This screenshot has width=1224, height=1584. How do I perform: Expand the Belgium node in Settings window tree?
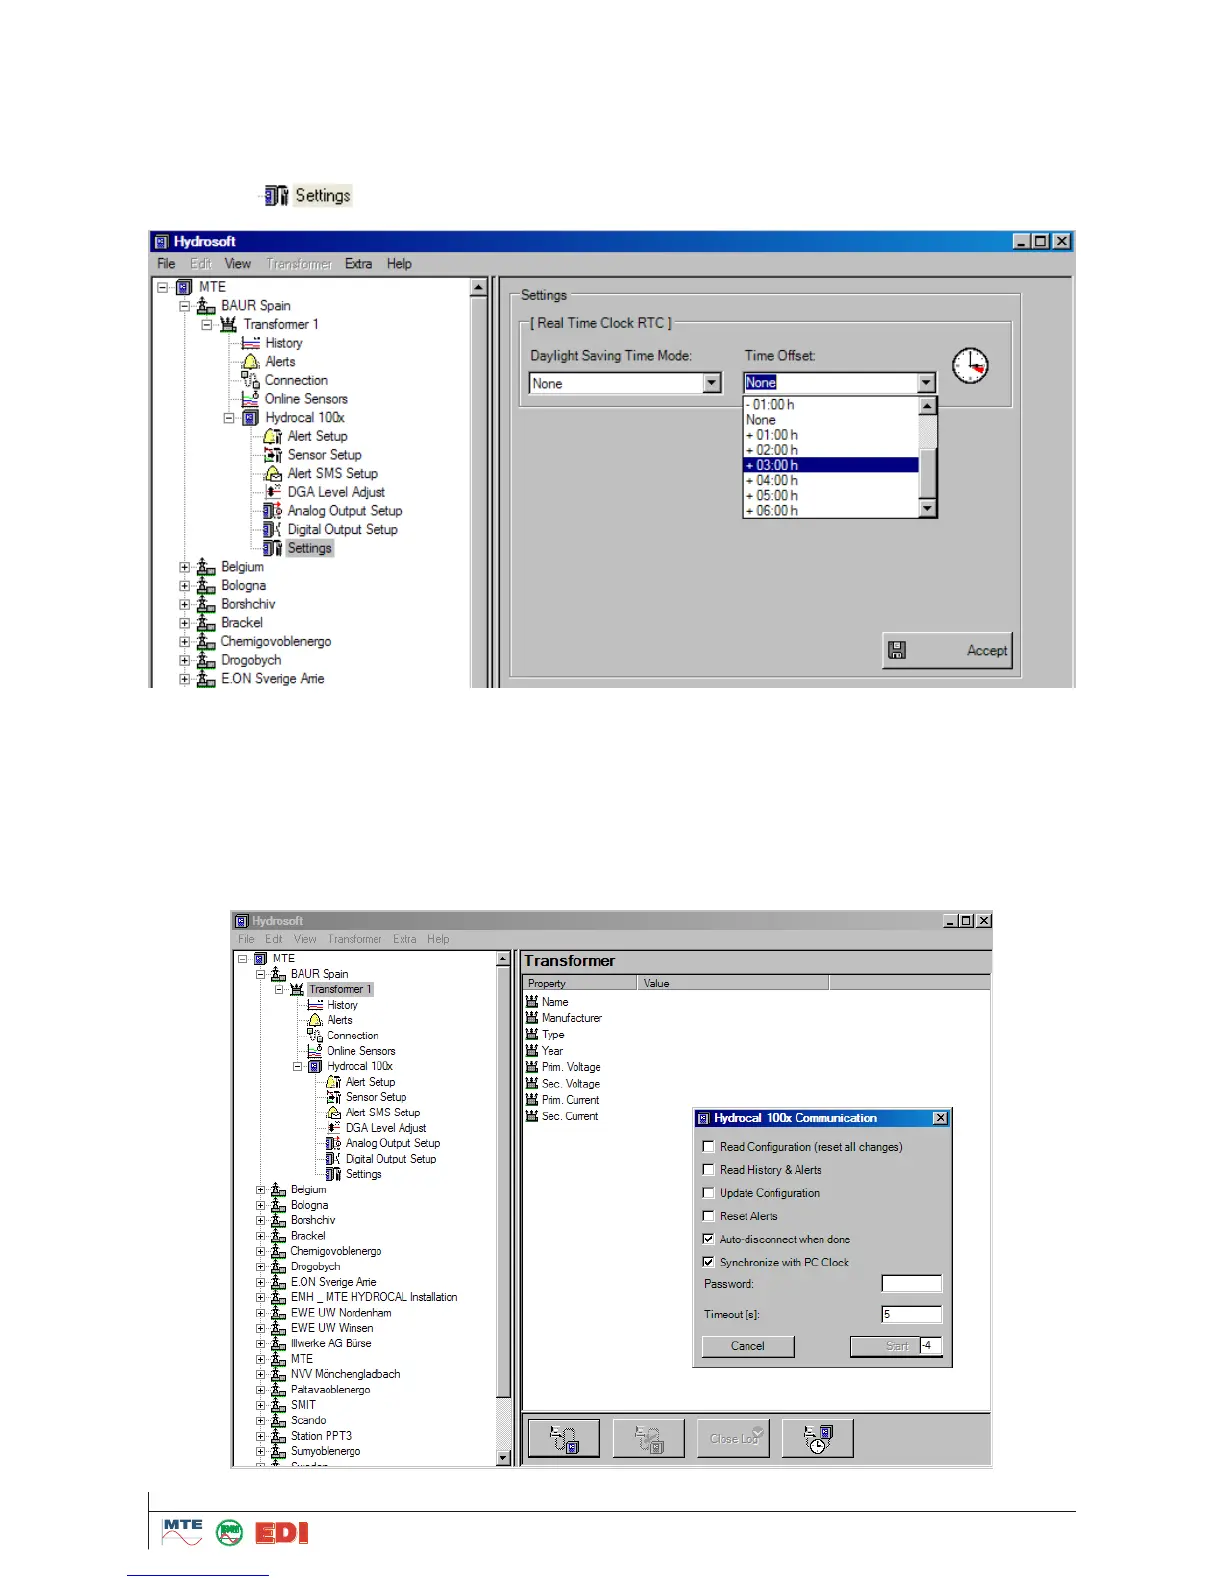point(184,567)
